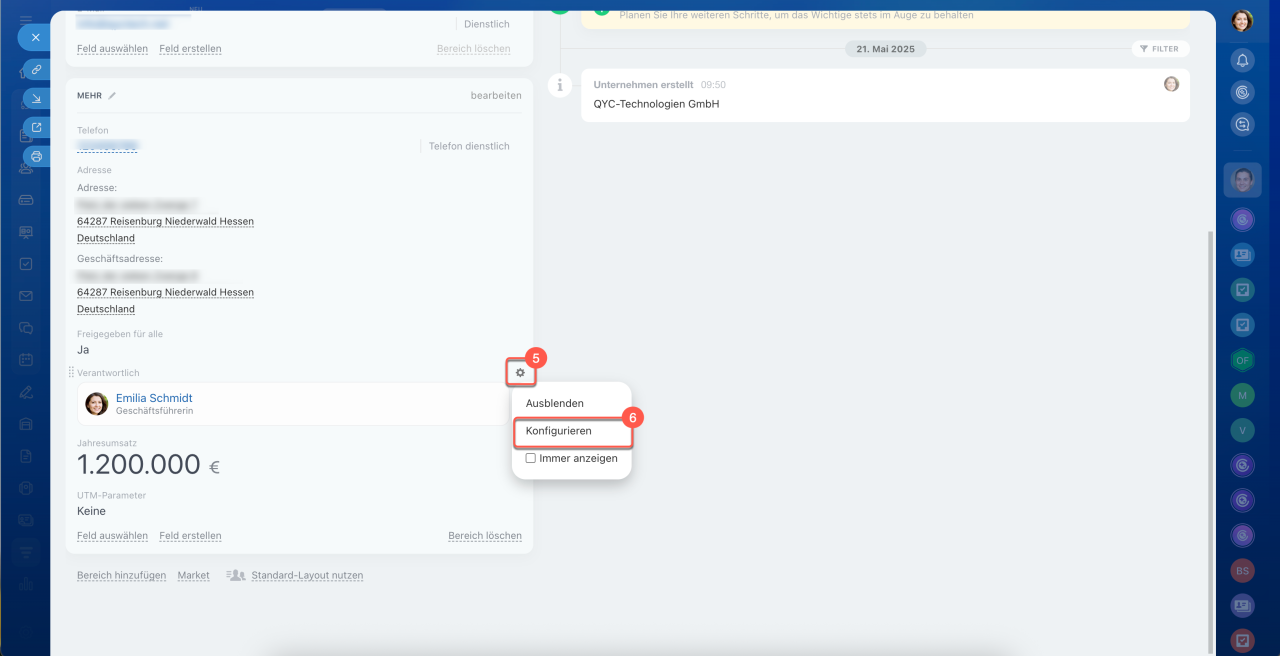
Task: Click the Unternehmen erstellt entry heading
Action: pos(643,85)
